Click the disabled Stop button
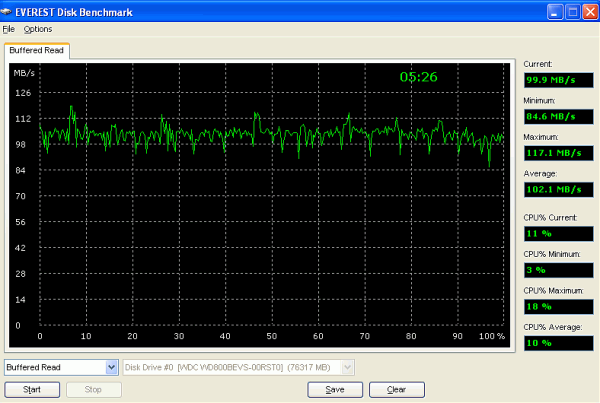 pos(94,390)
